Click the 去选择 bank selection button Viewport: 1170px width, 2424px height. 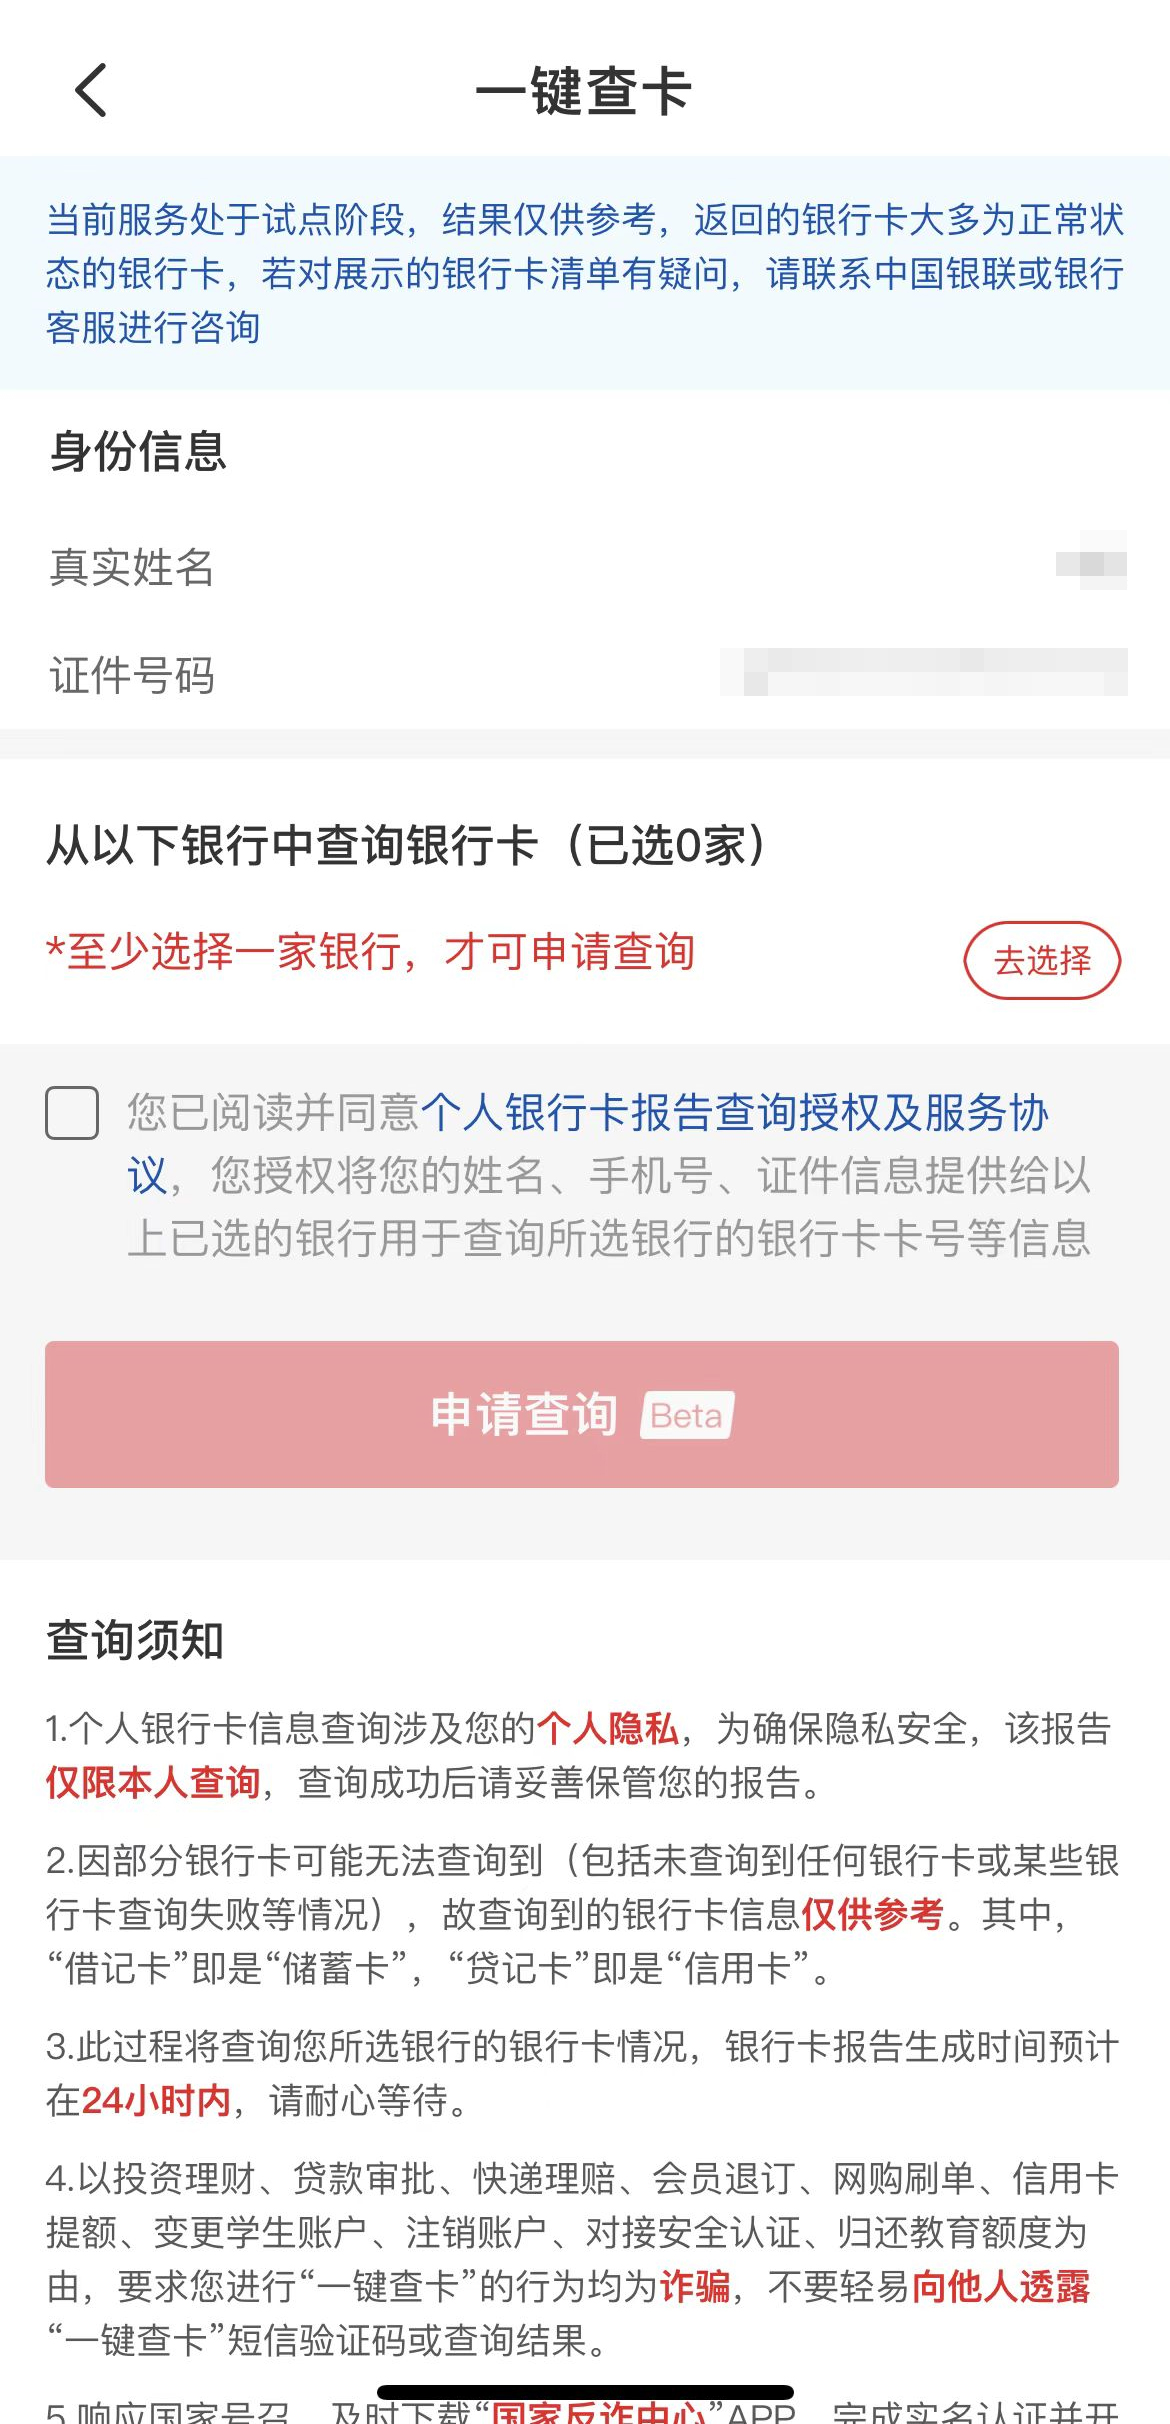1041,960
